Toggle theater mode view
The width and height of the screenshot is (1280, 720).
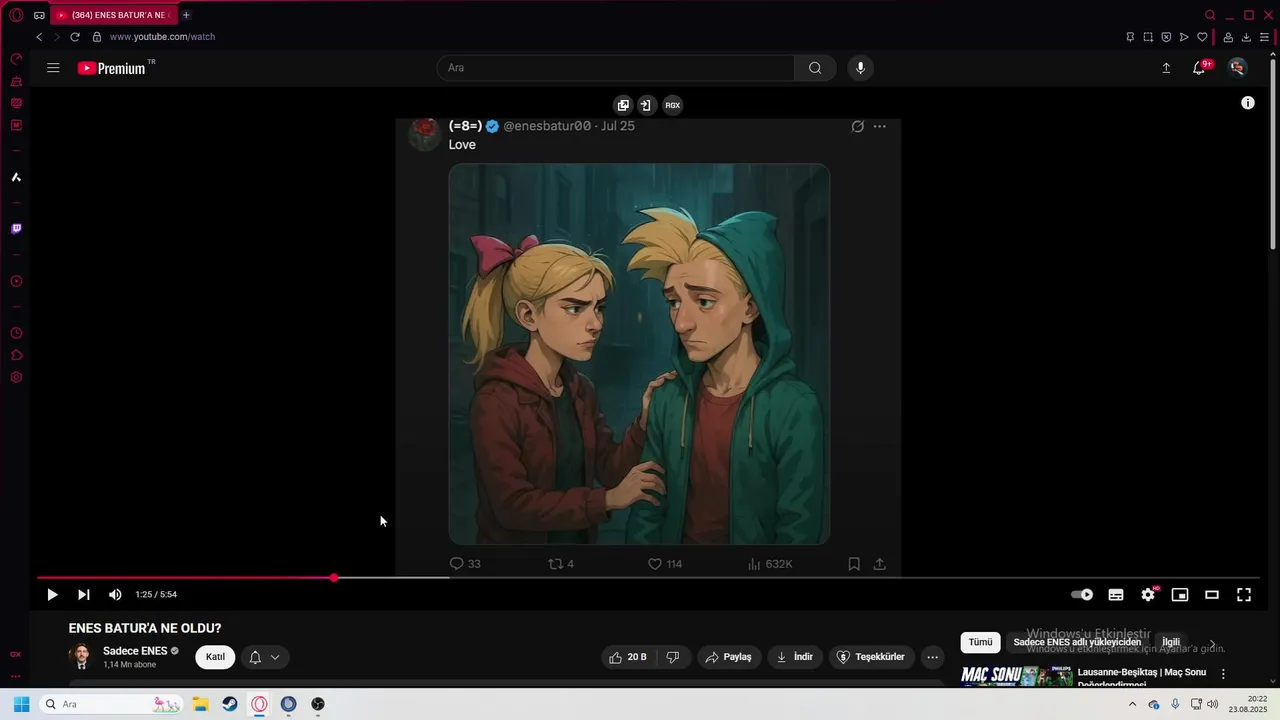(x=1212, y=595)
